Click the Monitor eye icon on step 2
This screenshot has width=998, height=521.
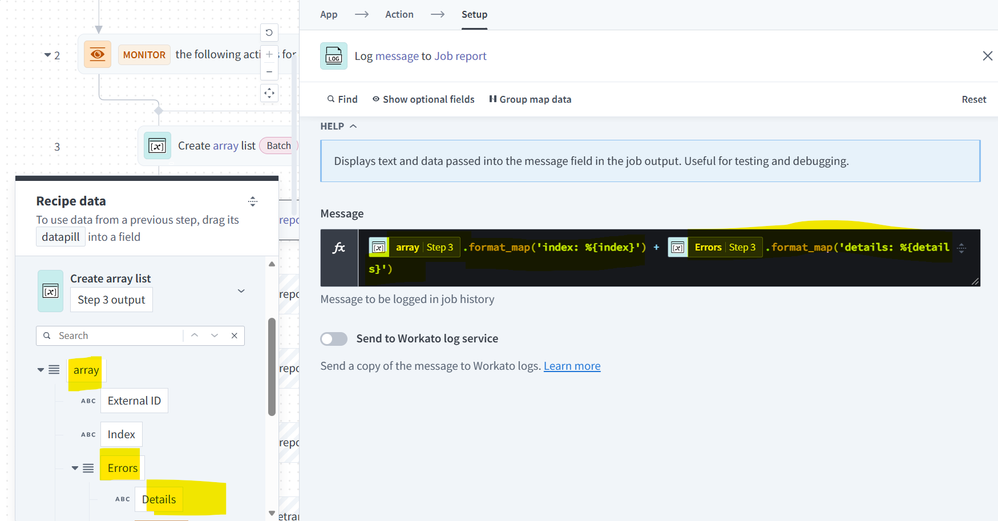point(97,55)
